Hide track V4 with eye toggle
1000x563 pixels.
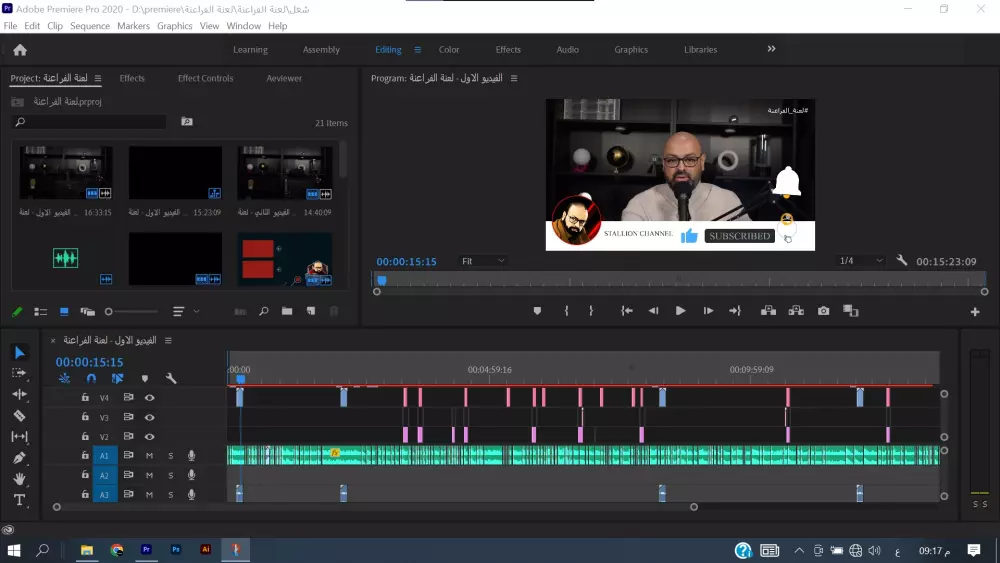pyautogui.click(x=149, y=398)
